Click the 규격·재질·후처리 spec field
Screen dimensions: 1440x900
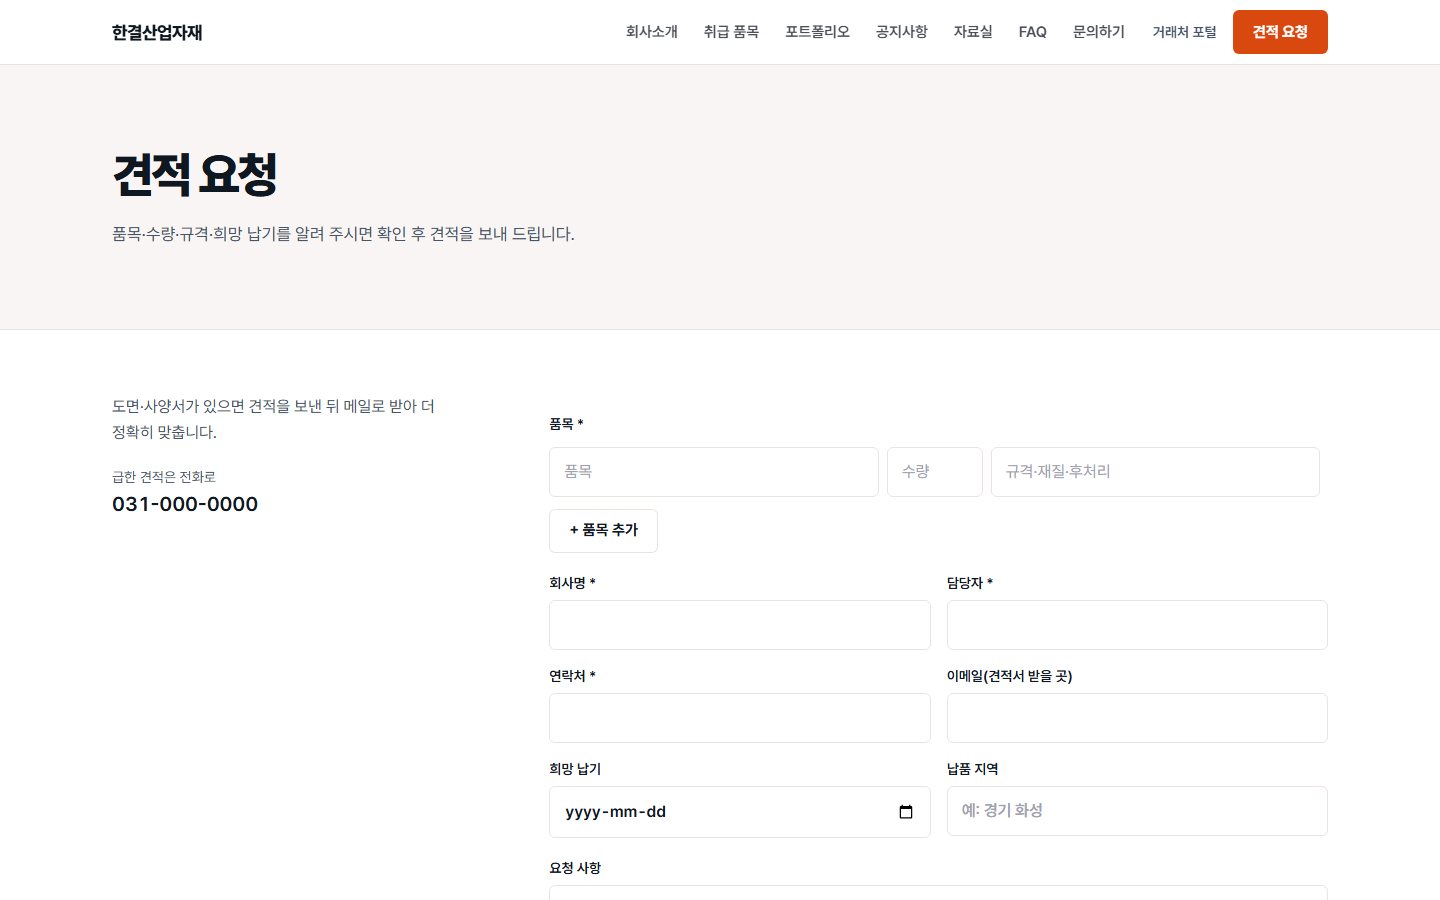(1155, 472)
